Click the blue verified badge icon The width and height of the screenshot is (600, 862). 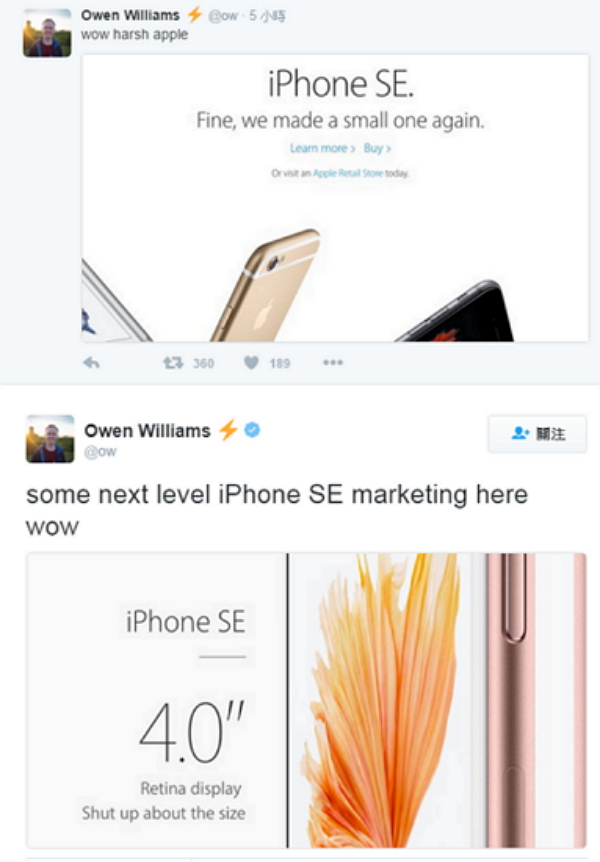pyautogui.click(x=252, y=430)
